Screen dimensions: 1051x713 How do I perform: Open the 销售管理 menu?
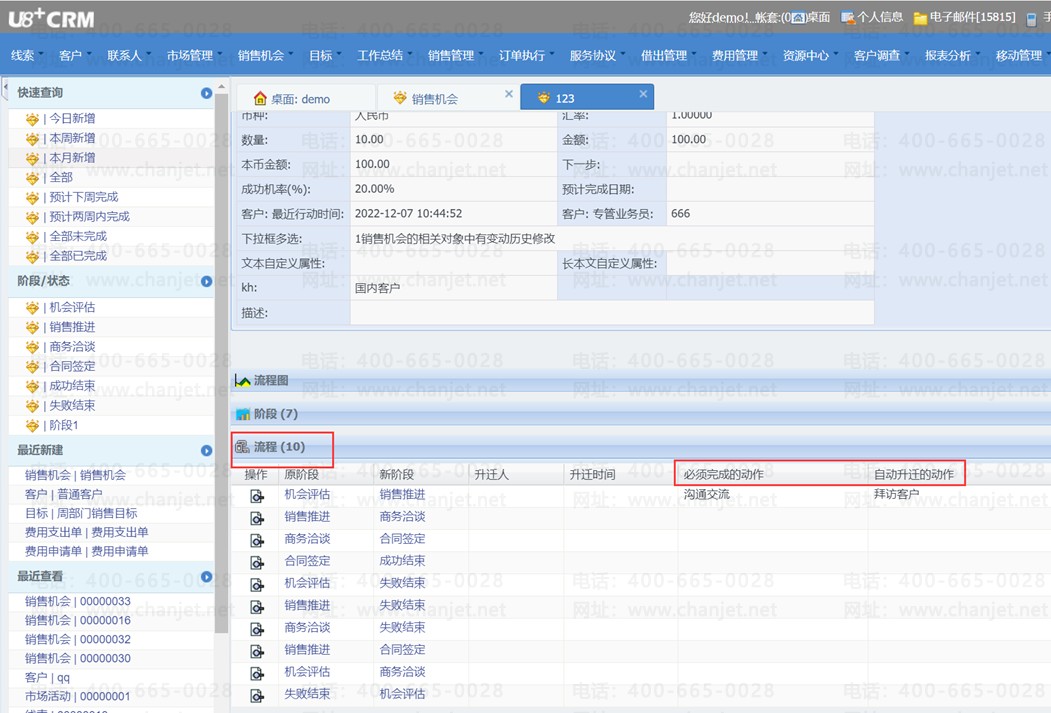[451, 56]
